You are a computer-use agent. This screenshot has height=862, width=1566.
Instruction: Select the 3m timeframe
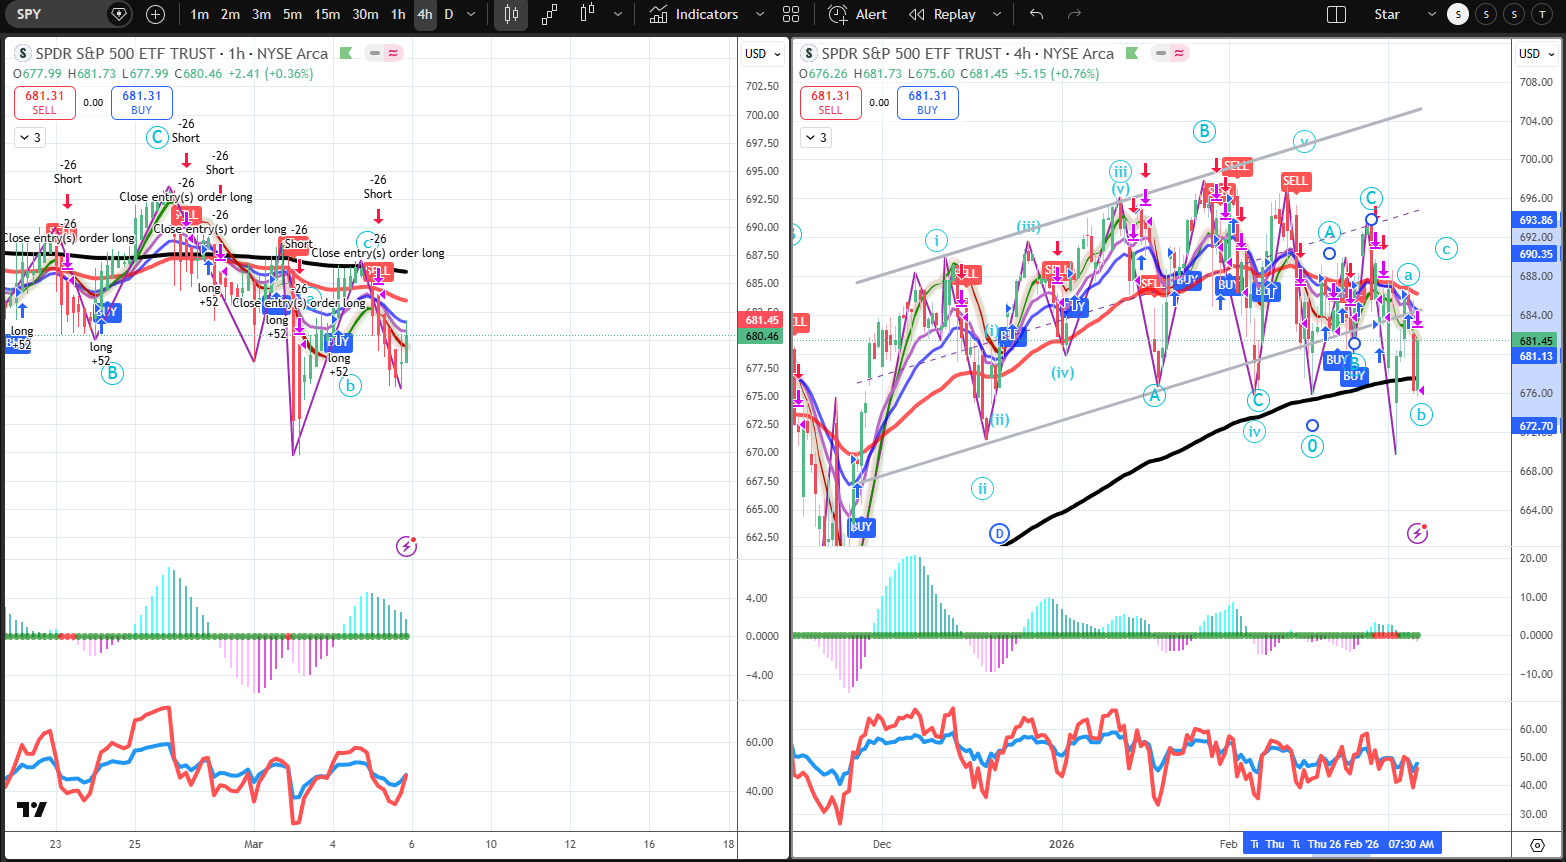point(261,14)
